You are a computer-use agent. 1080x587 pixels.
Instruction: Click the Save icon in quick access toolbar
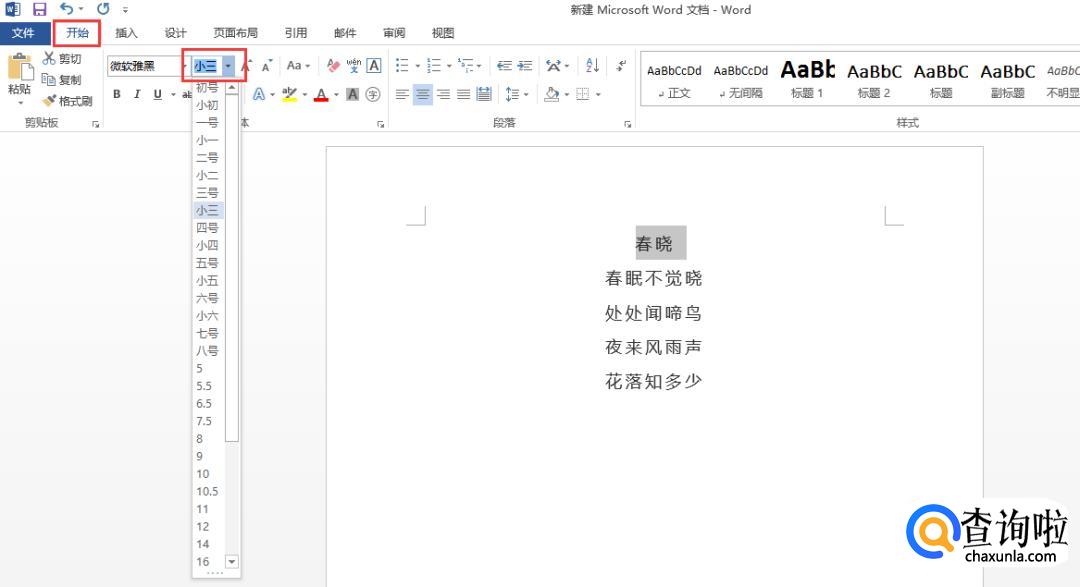coord(40,9)
